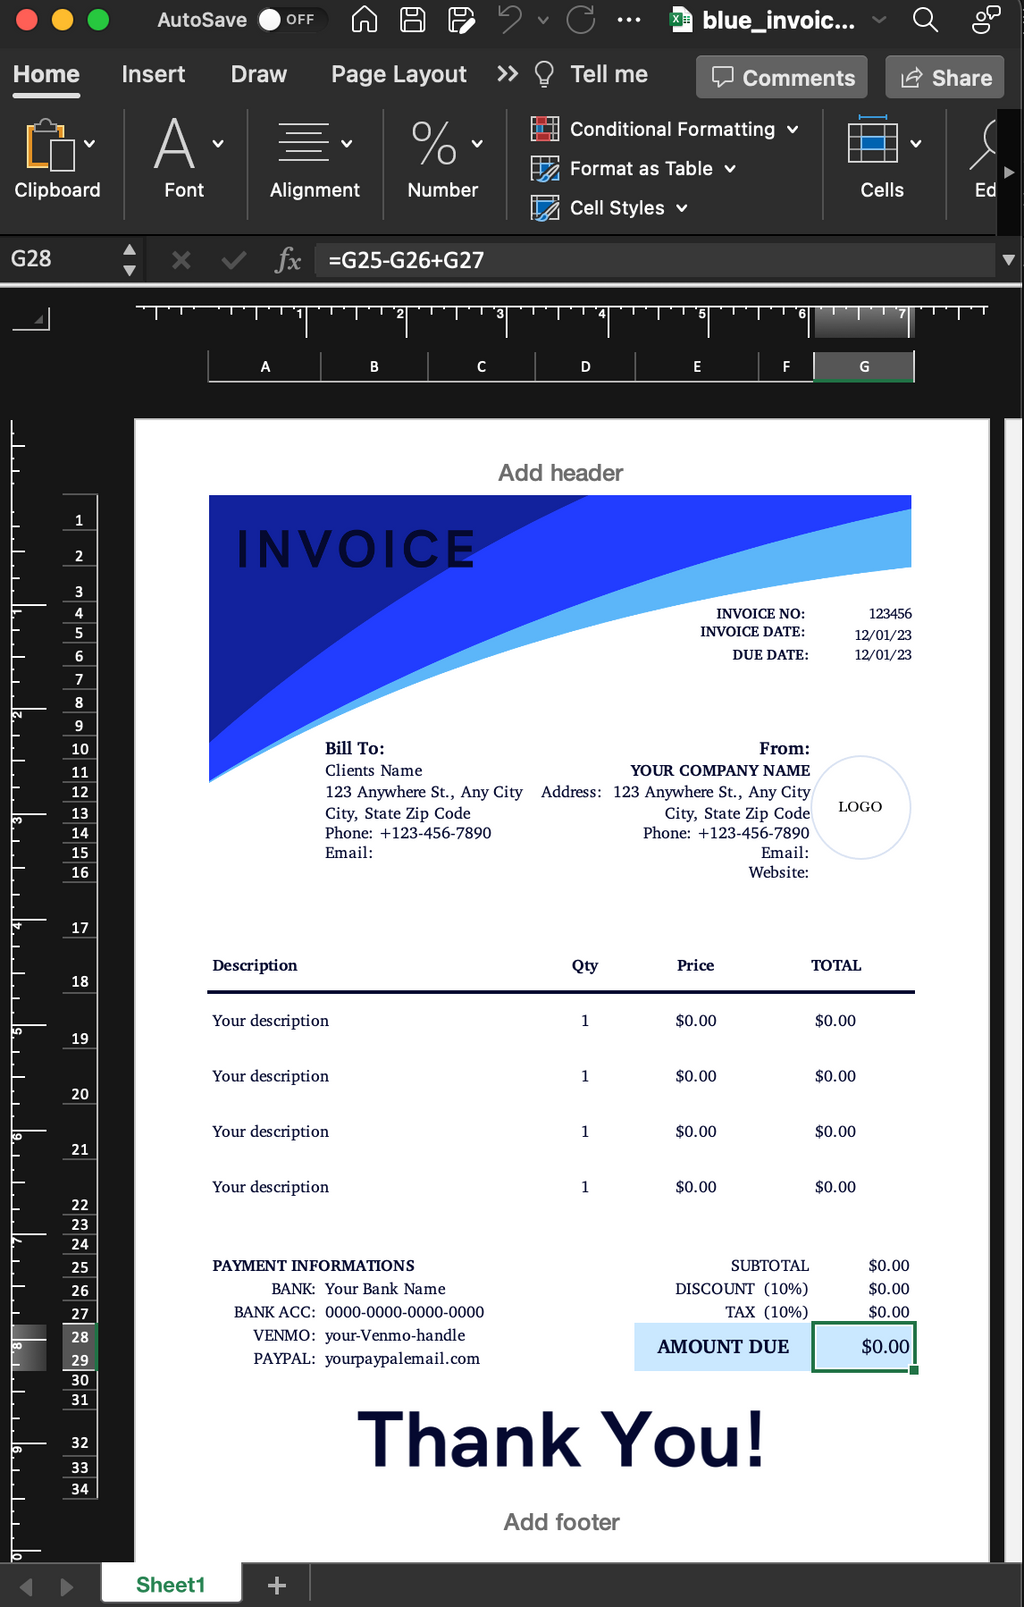Screen dimensions: 1024x1607
Task: Expand the formula bar chevron
Action: [1008, 260]
